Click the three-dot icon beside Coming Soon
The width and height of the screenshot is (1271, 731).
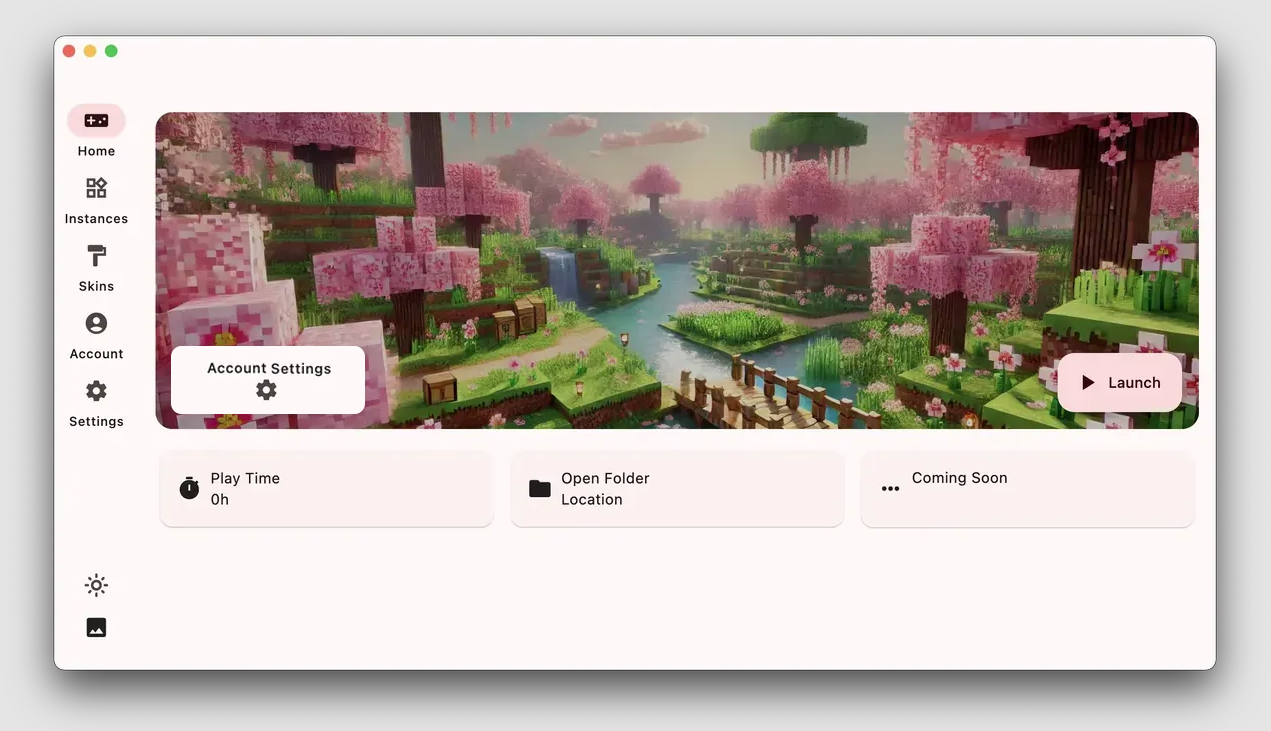pyautogui.click(x=890, y=489)
